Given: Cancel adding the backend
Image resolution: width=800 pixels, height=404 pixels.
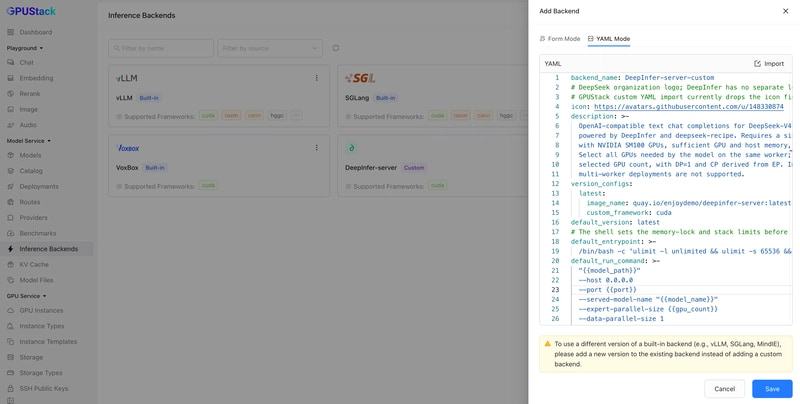Looking at the screenshot, I should point(724,389).
